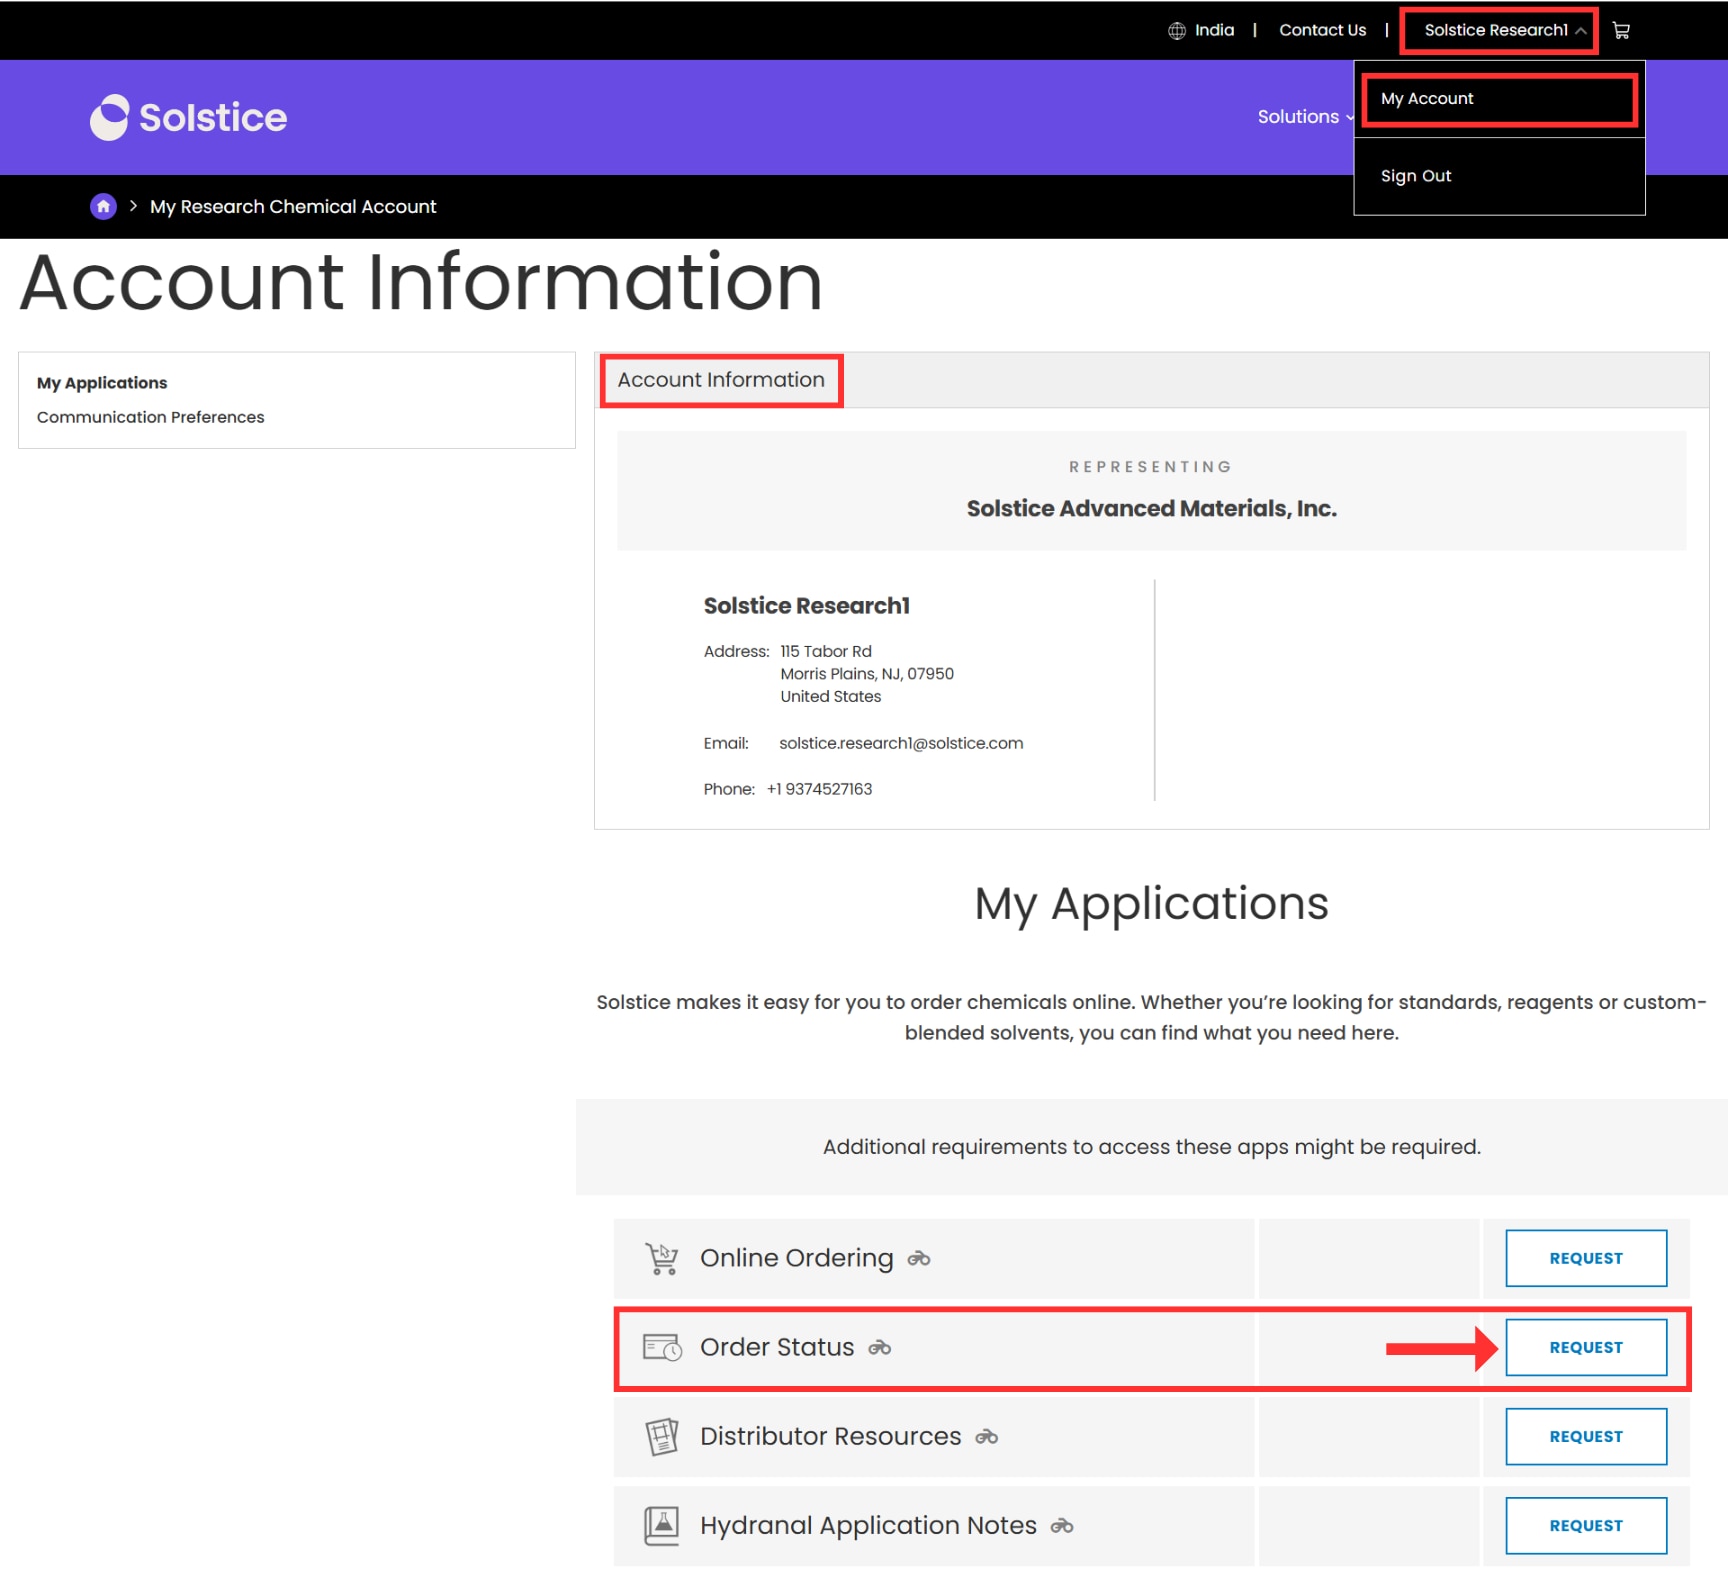Click the Online Ordering cart icon
The height and width of the screenshot is (1591, 1728).
click(661, 1258)
